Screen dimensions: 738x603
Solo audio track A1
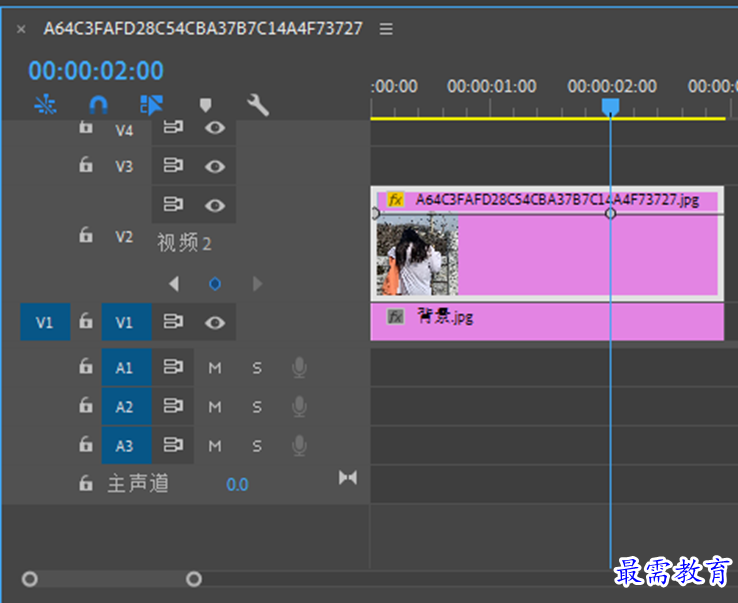(x=257, y=368)
